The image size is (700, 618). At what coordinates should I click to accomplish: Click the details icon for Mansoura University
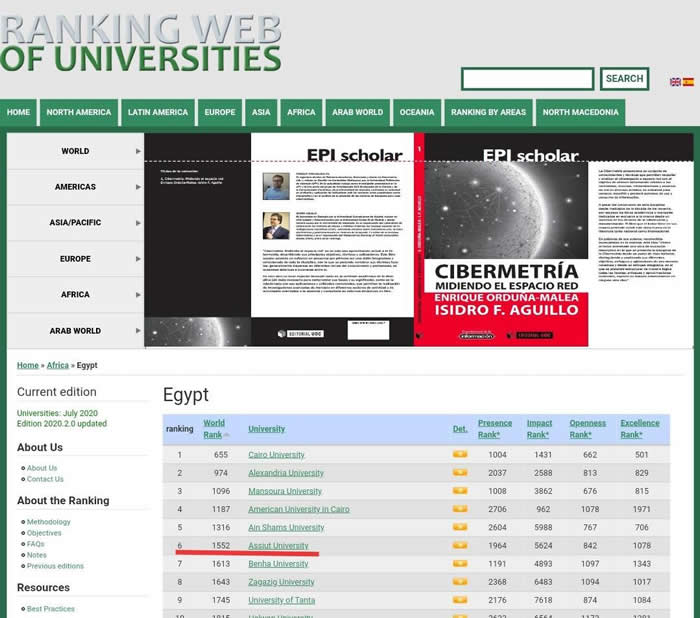[460, 491]
